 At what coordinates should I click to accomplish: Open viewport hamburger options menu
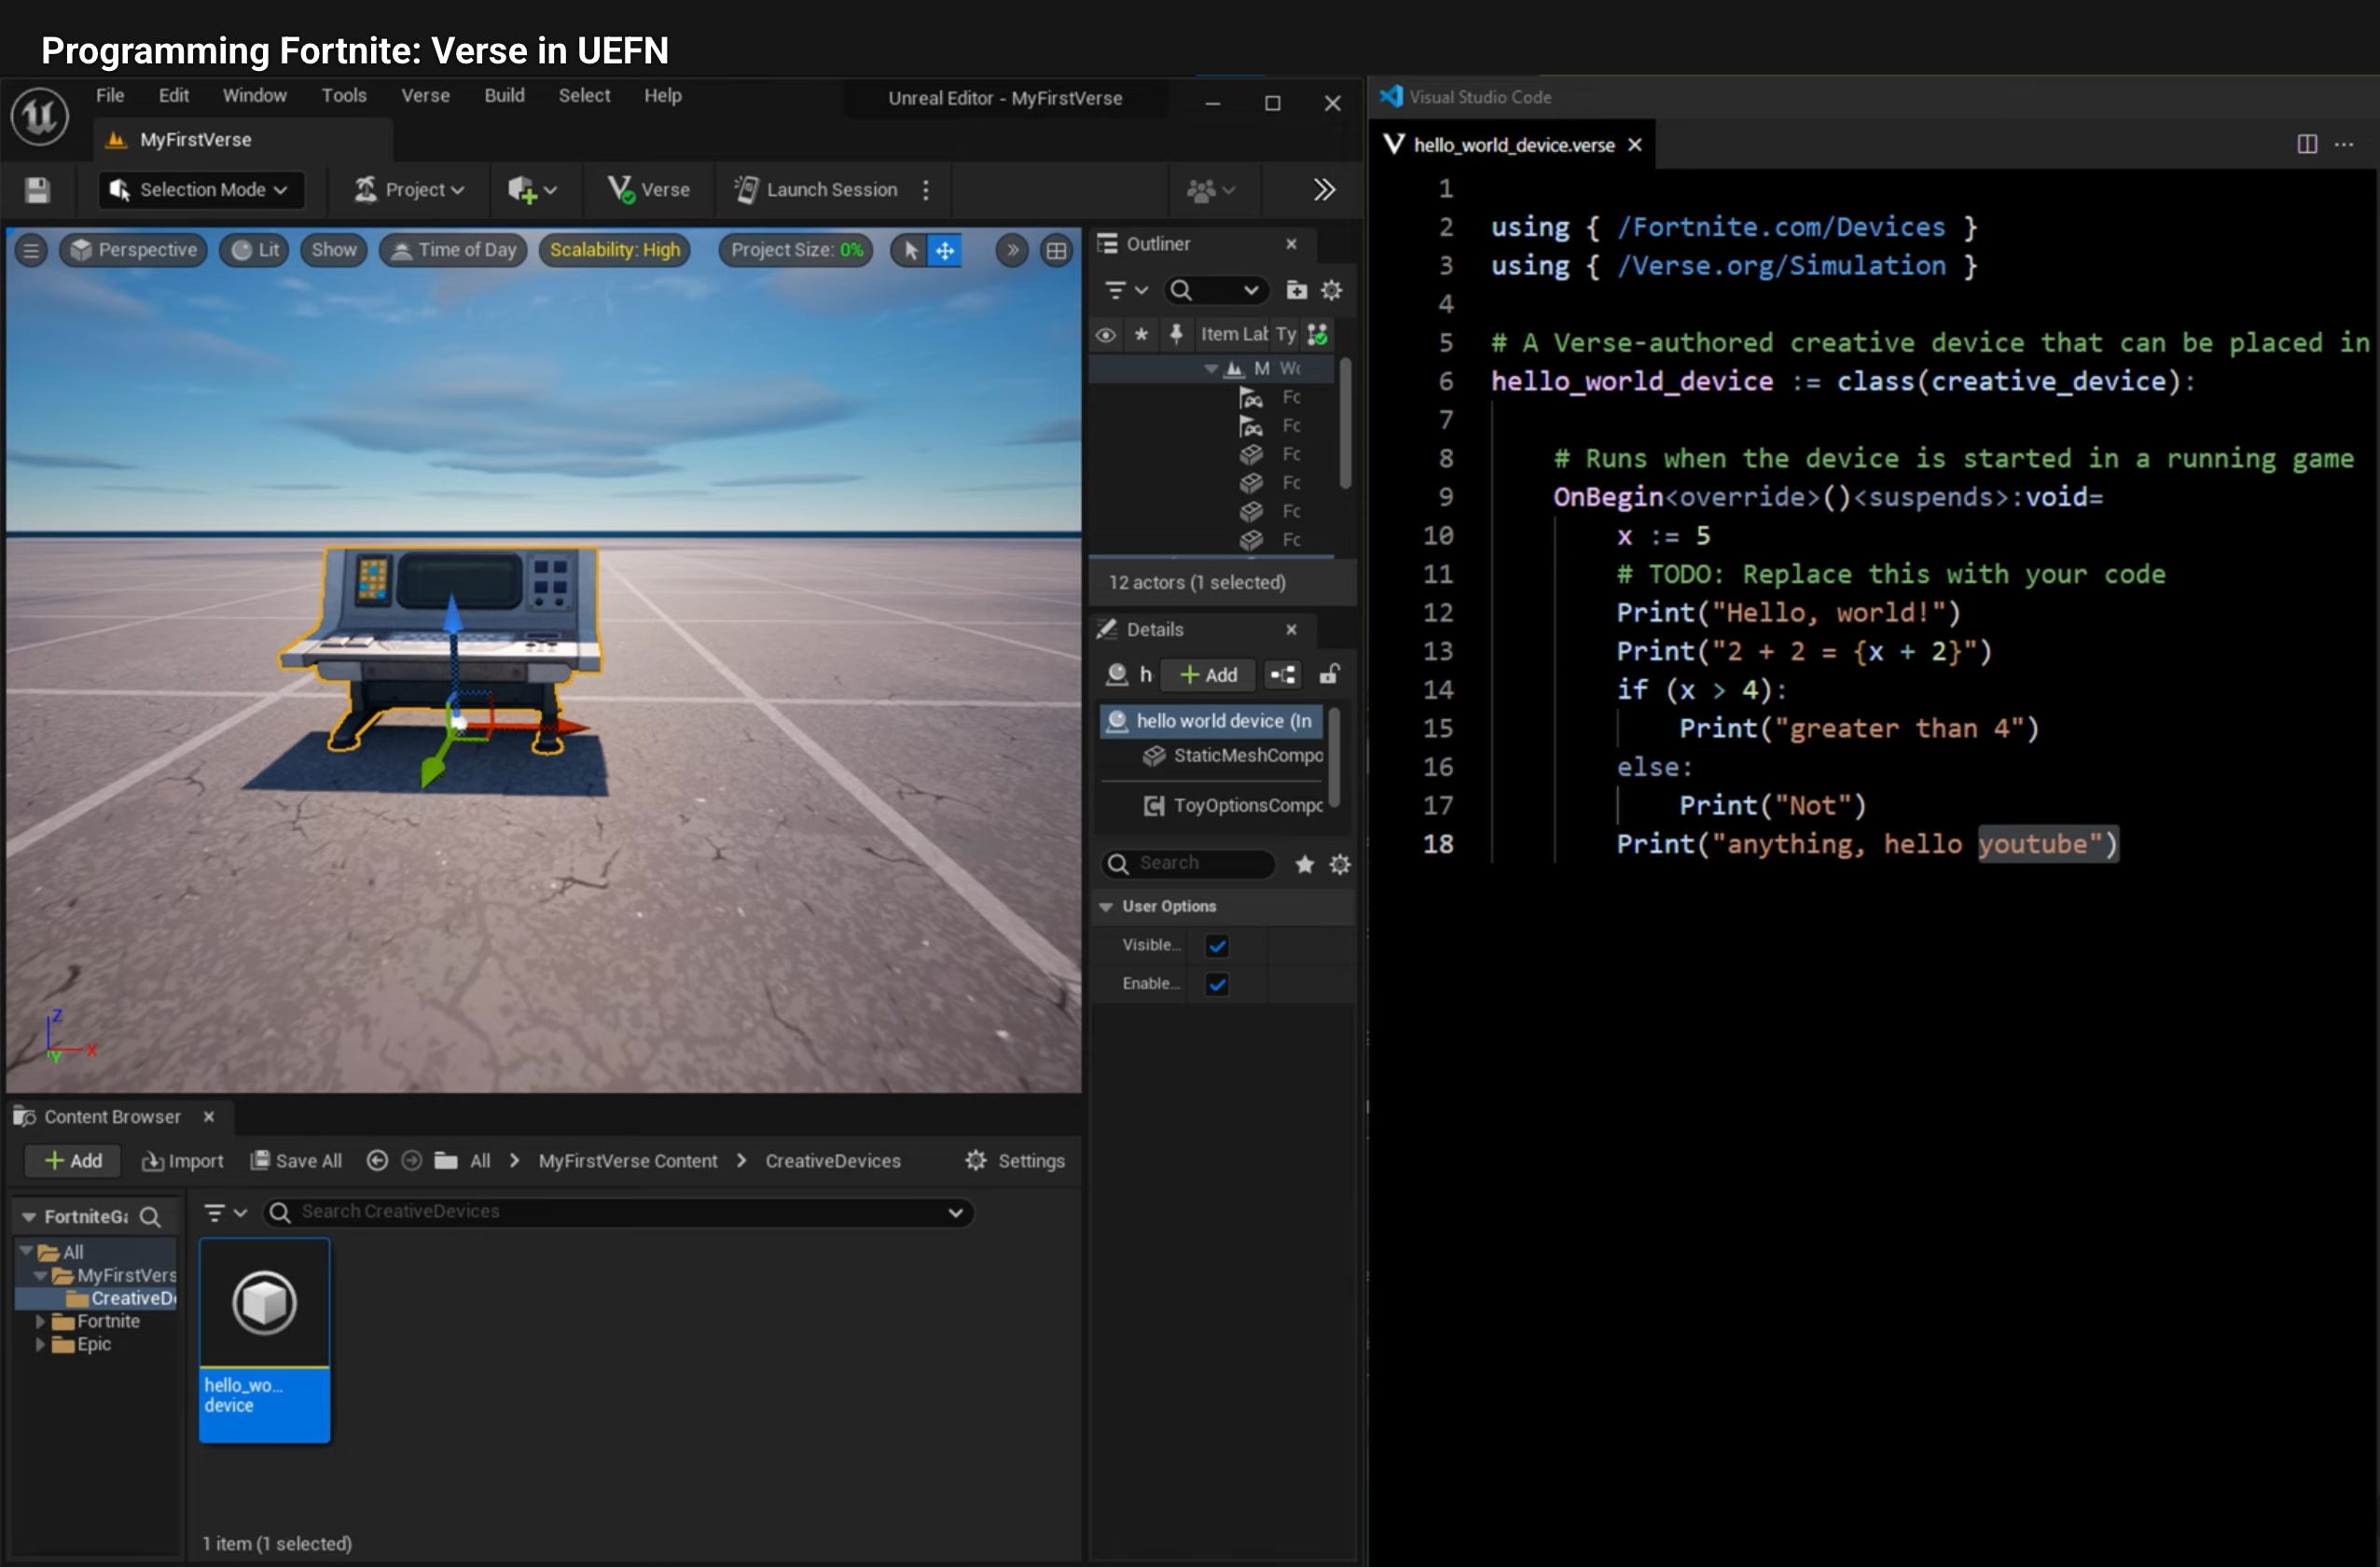31,250
